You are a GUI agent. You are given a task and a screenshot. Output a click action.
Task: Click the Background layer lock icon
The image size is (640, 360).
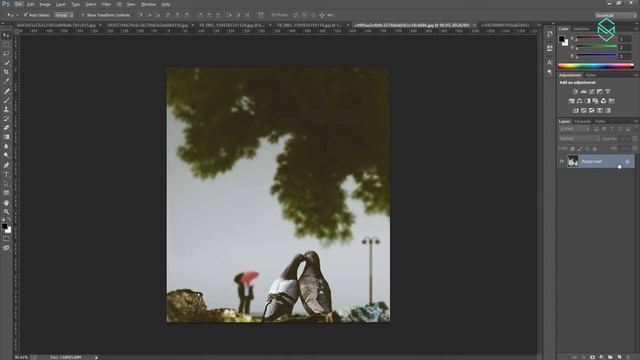[627, 162]
